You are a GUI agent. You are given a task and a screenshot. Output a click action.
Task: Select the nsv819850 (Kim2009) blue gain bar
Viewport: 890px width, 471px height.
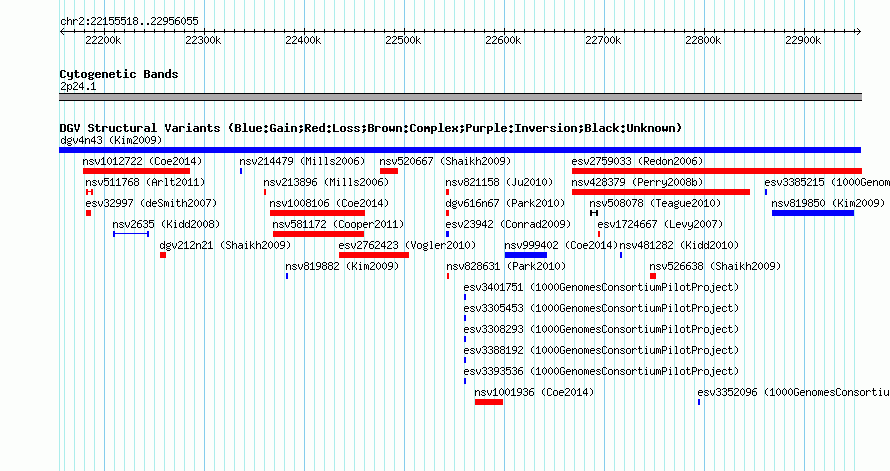(813, 213)
